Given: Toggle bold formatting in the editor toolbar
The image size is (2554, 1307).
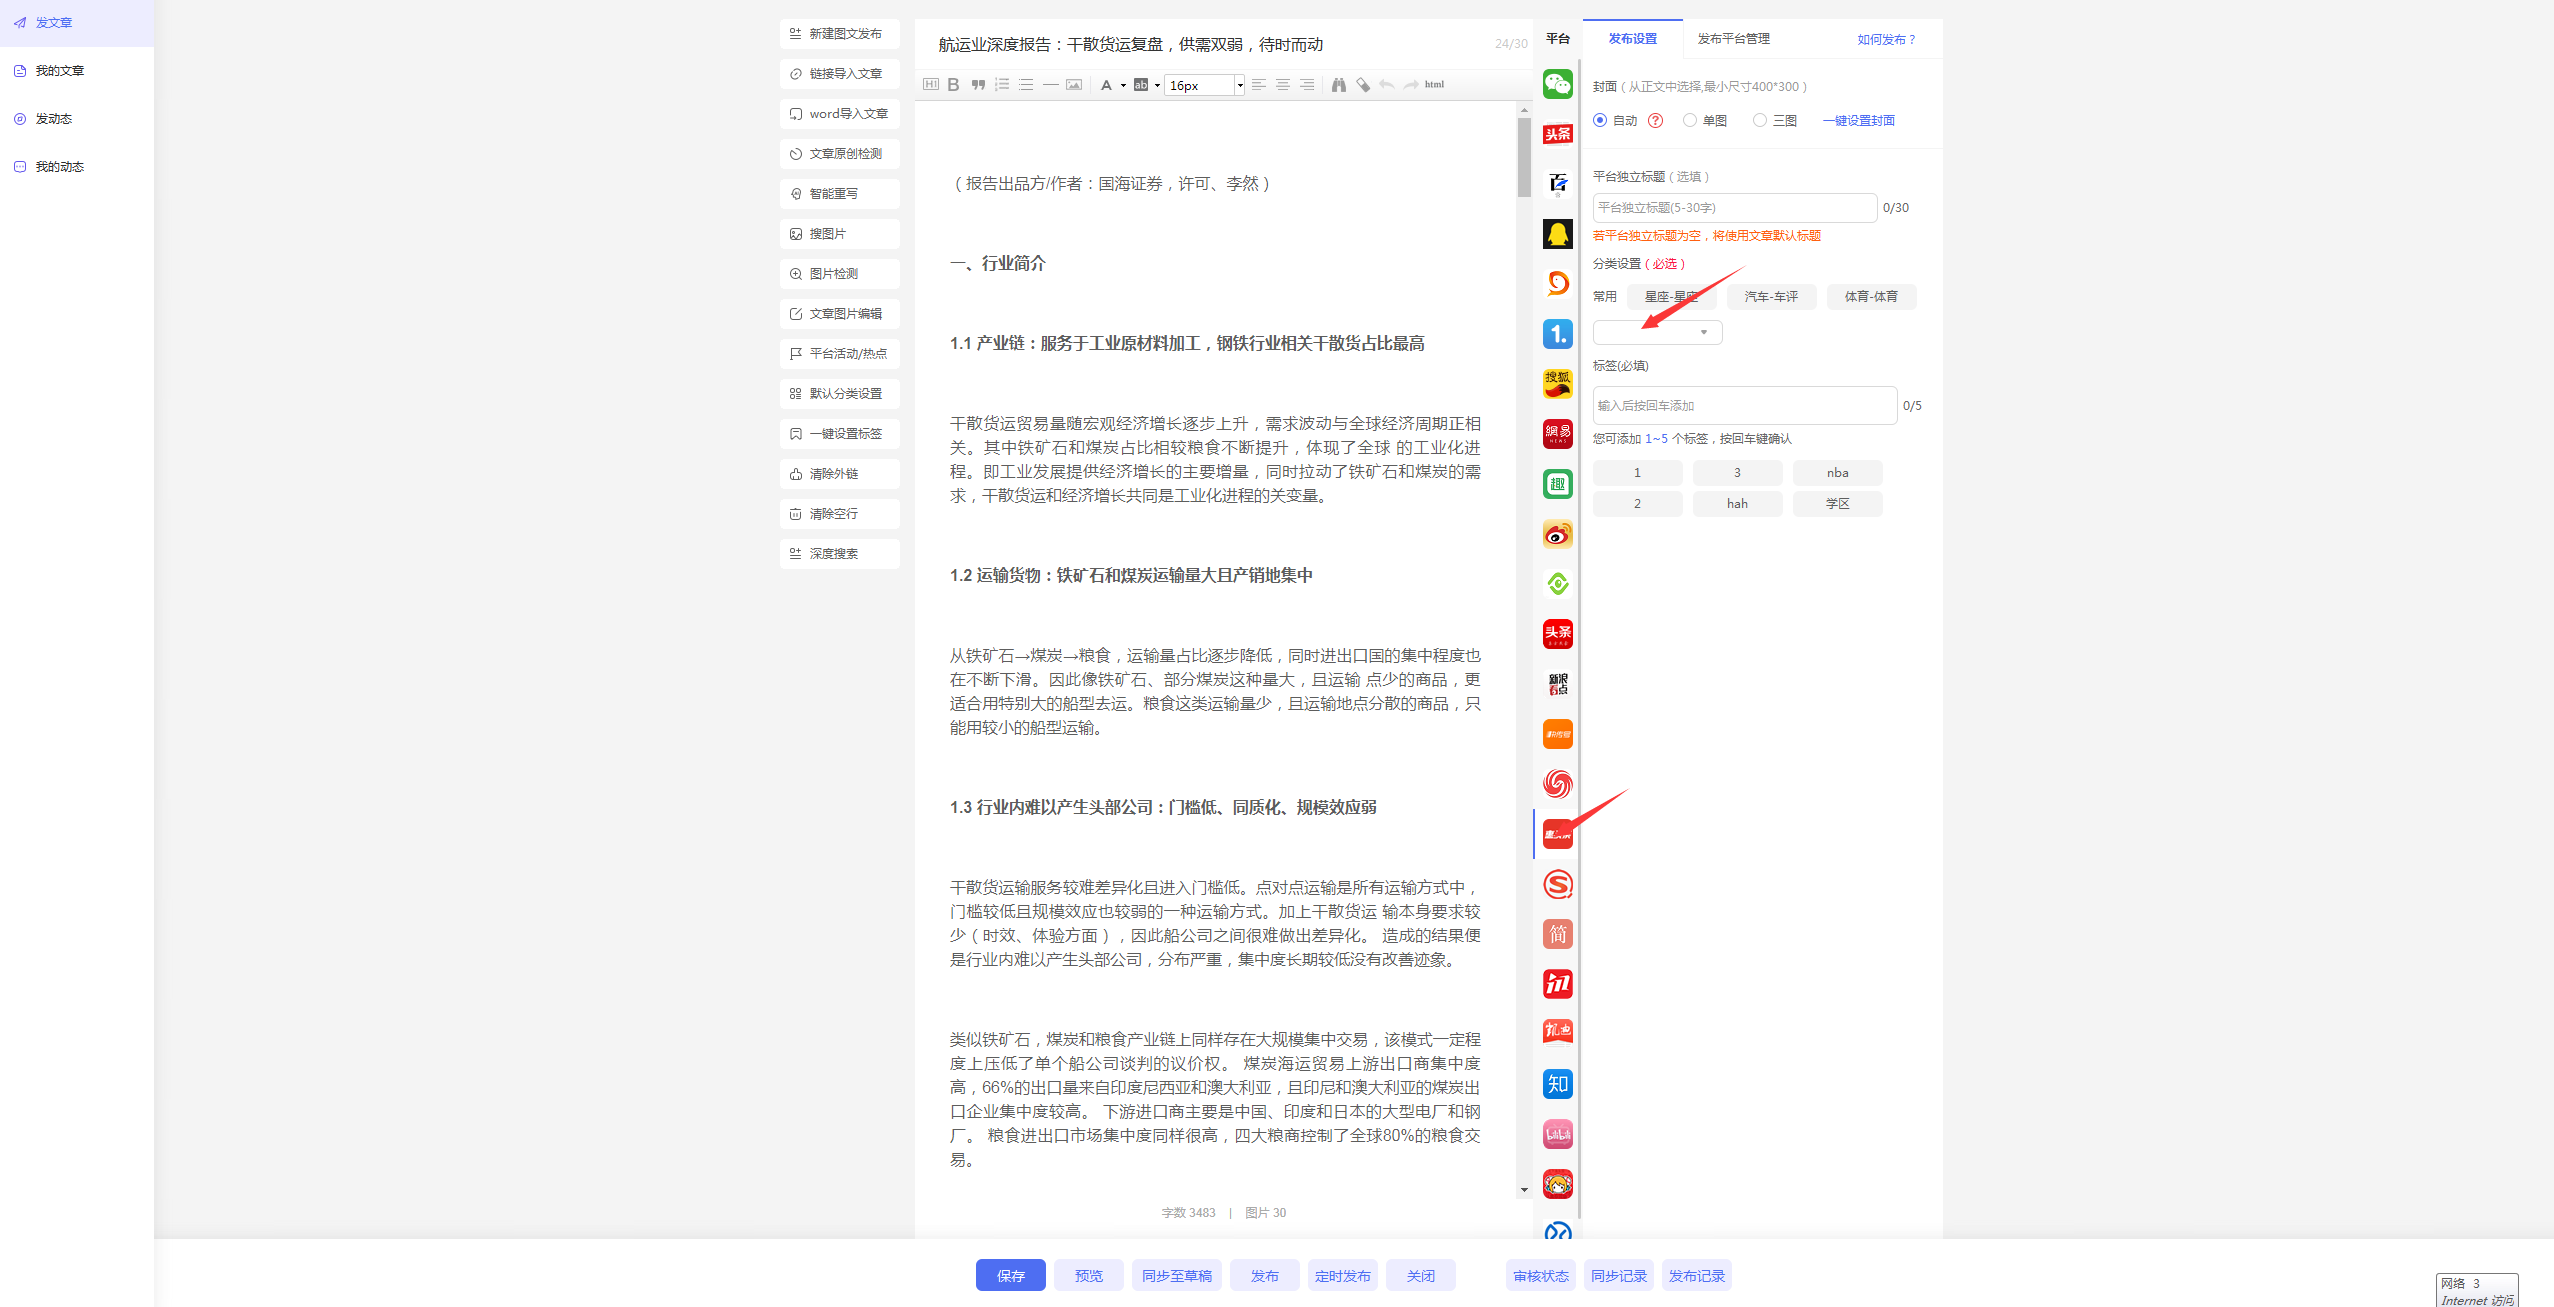Looking at the screenshot, I should (x=953, y=85).
